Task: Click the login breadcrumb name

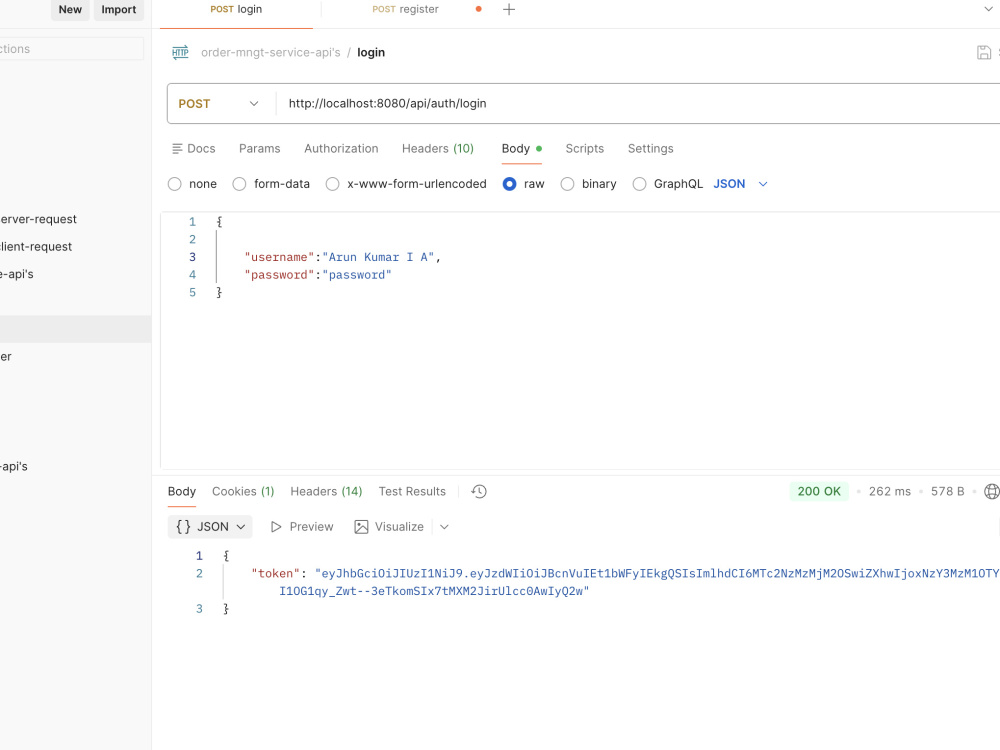Action: tap(371, 52)
